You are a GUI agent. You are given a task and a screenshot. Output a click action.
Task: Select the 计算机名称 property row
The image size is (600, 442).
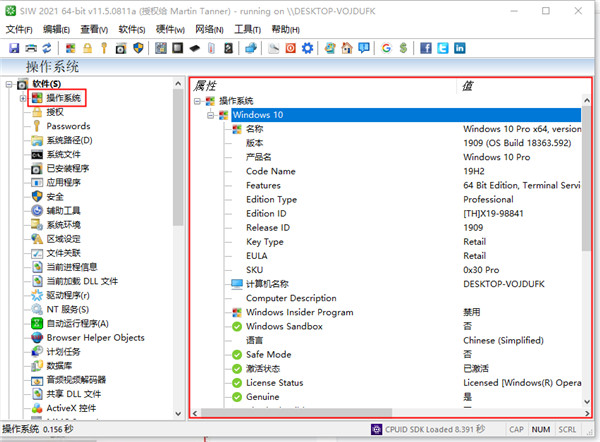click(267, 284)
